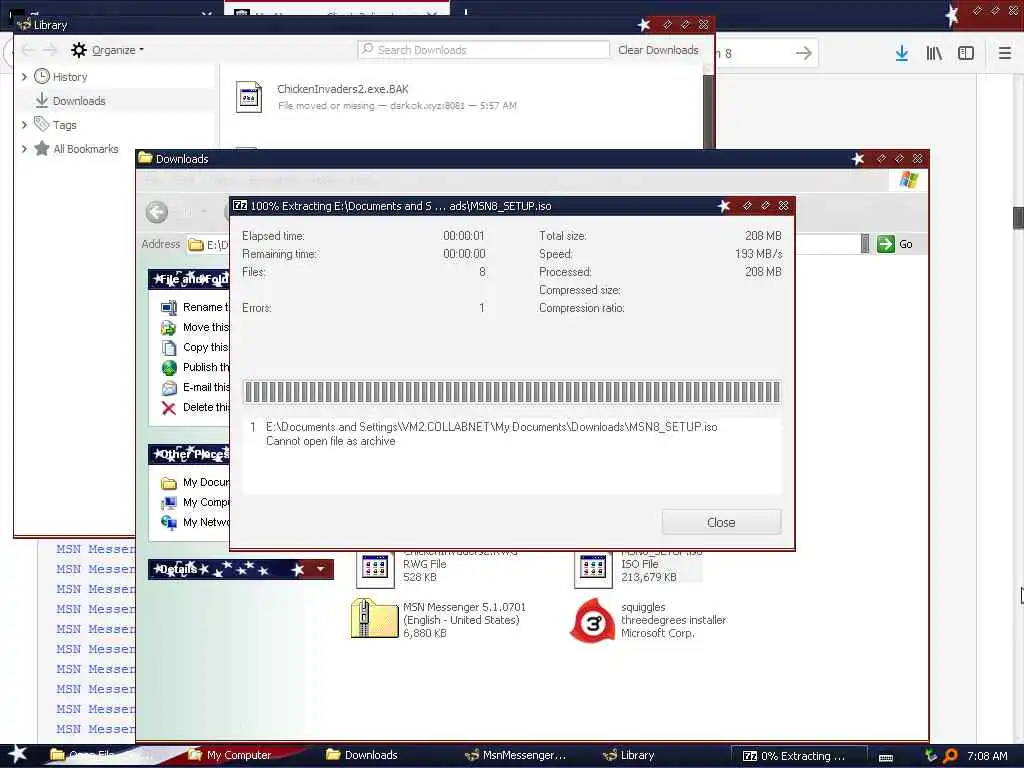The image size is (1024, 768).
Task: Click red X delete icon in tasks pane
Action: (x=168, y=408)
